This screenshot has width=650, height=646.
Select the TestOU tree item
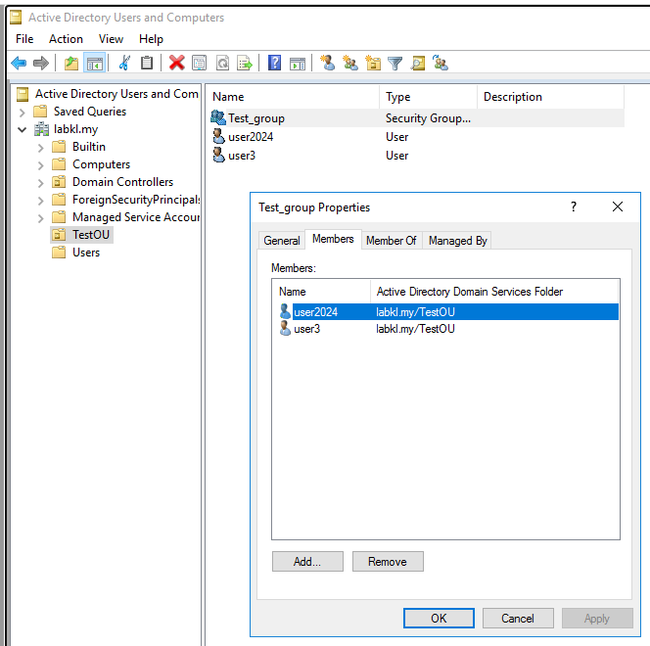[82, 235]
